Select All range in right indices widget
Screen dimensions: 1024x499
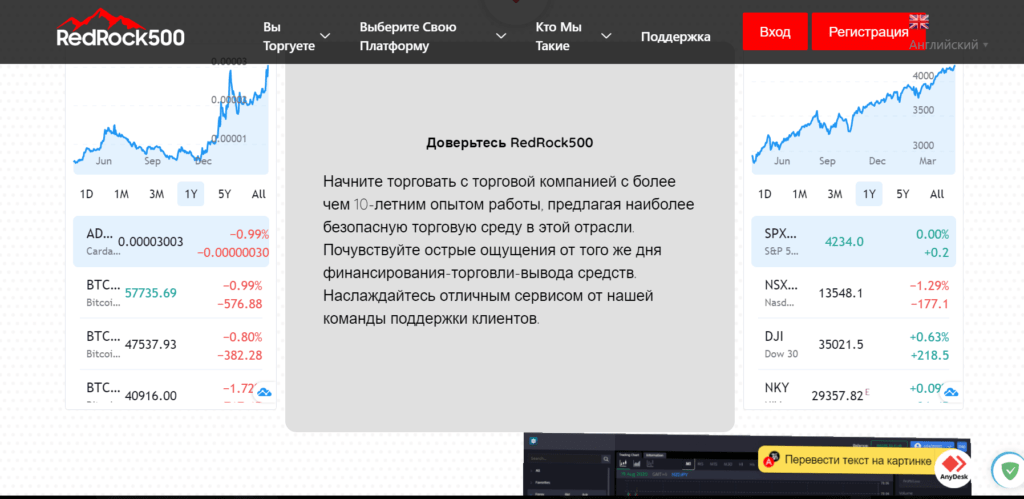pyautogui.click(x=937, y=194)
